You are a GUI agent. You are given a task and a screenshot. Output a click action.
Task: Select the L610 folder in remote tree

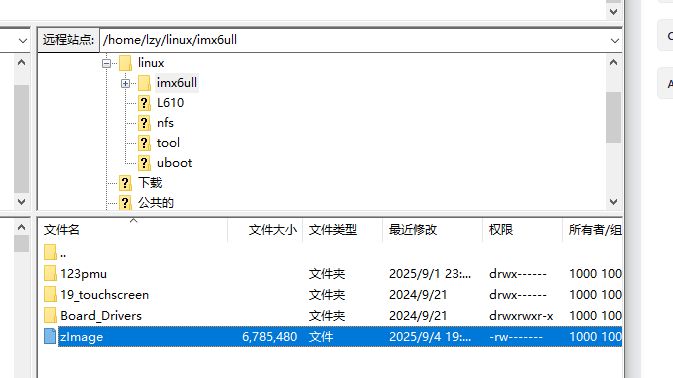[170, 103]
